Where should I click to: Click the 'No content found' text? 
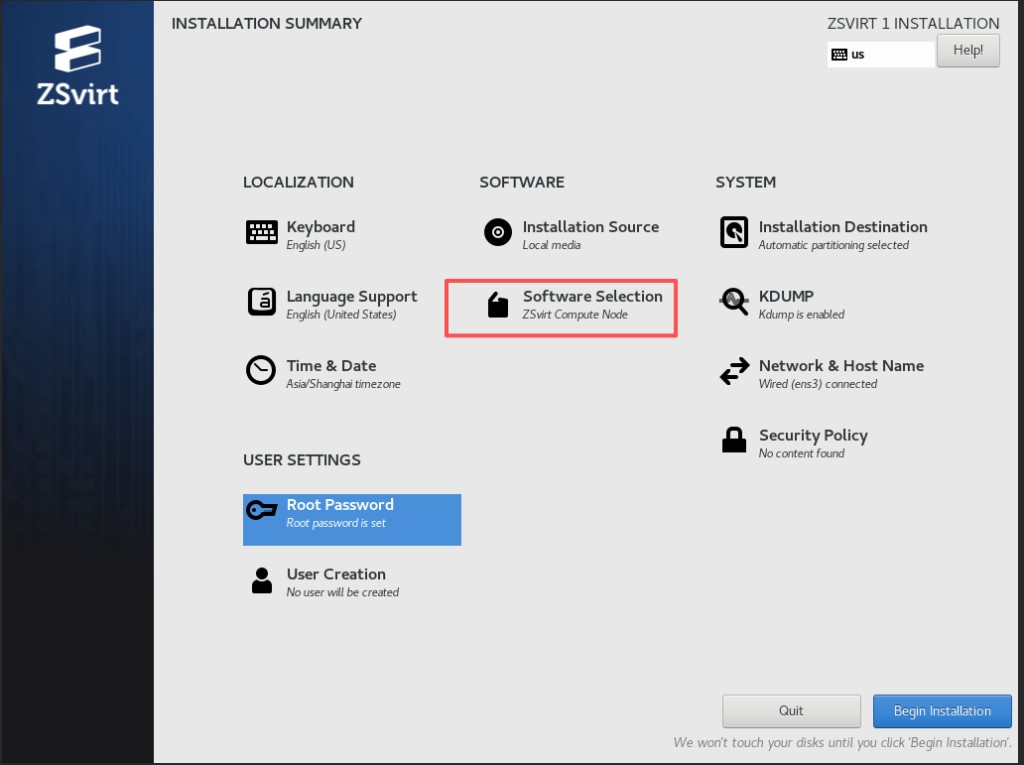tap(801, 453)
